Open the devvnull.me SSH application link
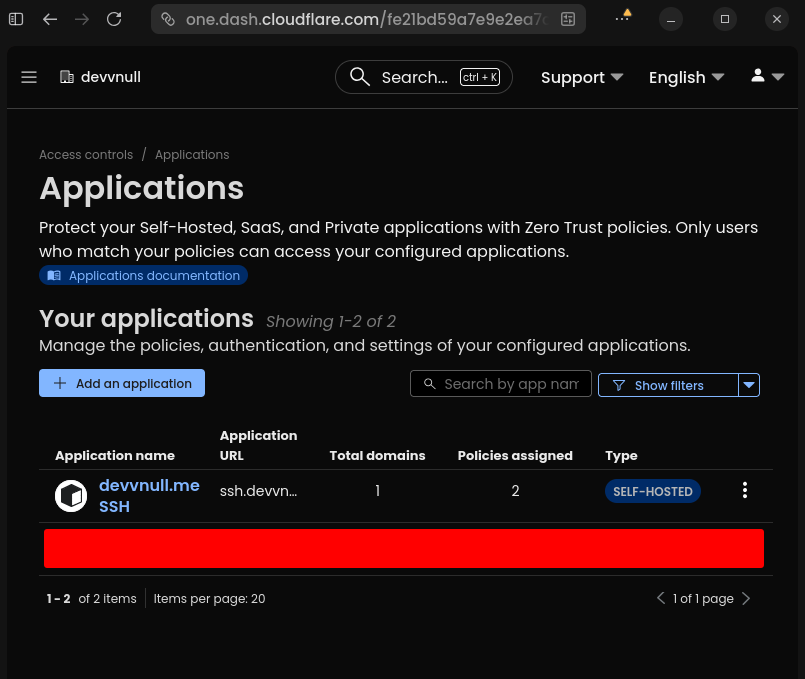This screenshot has height=679, width=805. coord(149,494)
